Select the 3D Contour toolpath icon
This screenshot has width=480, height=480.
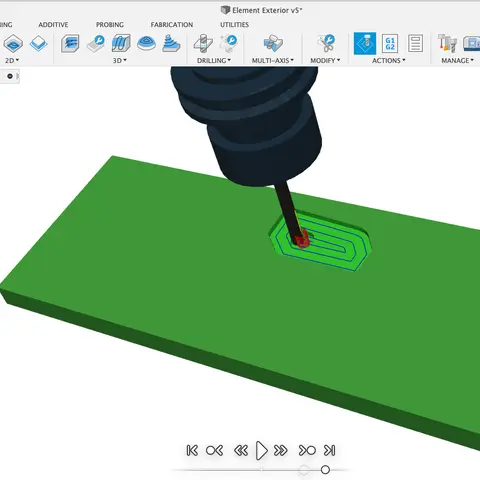(146, 43)
